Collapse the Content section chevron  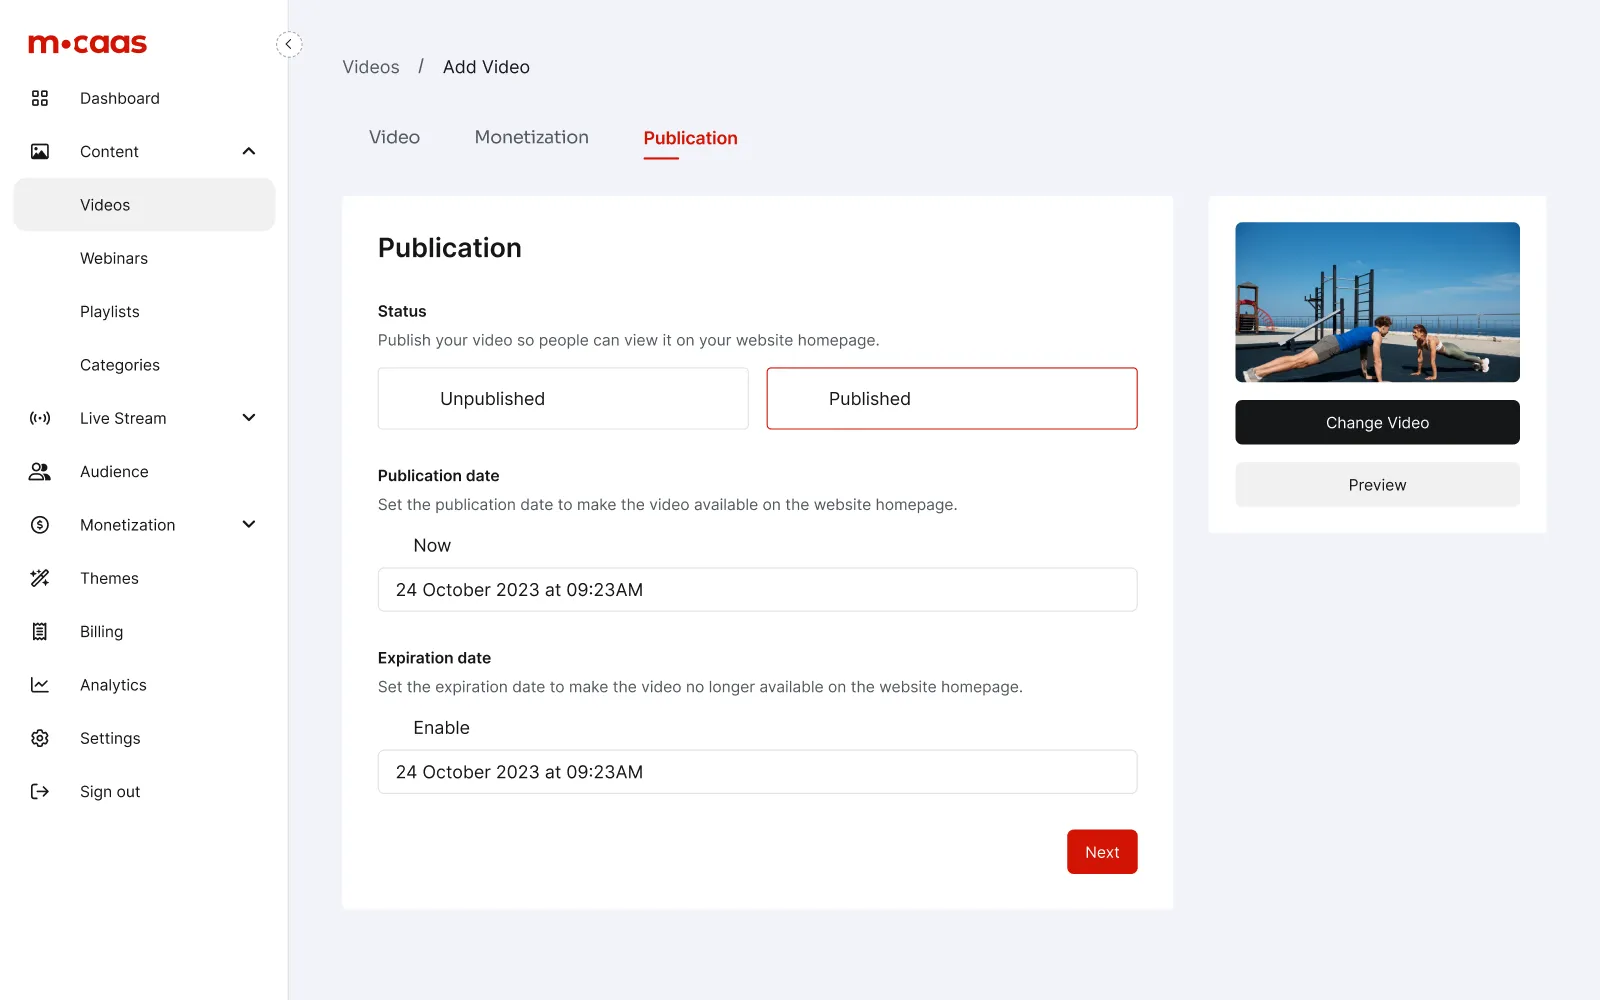coord(248,151)
